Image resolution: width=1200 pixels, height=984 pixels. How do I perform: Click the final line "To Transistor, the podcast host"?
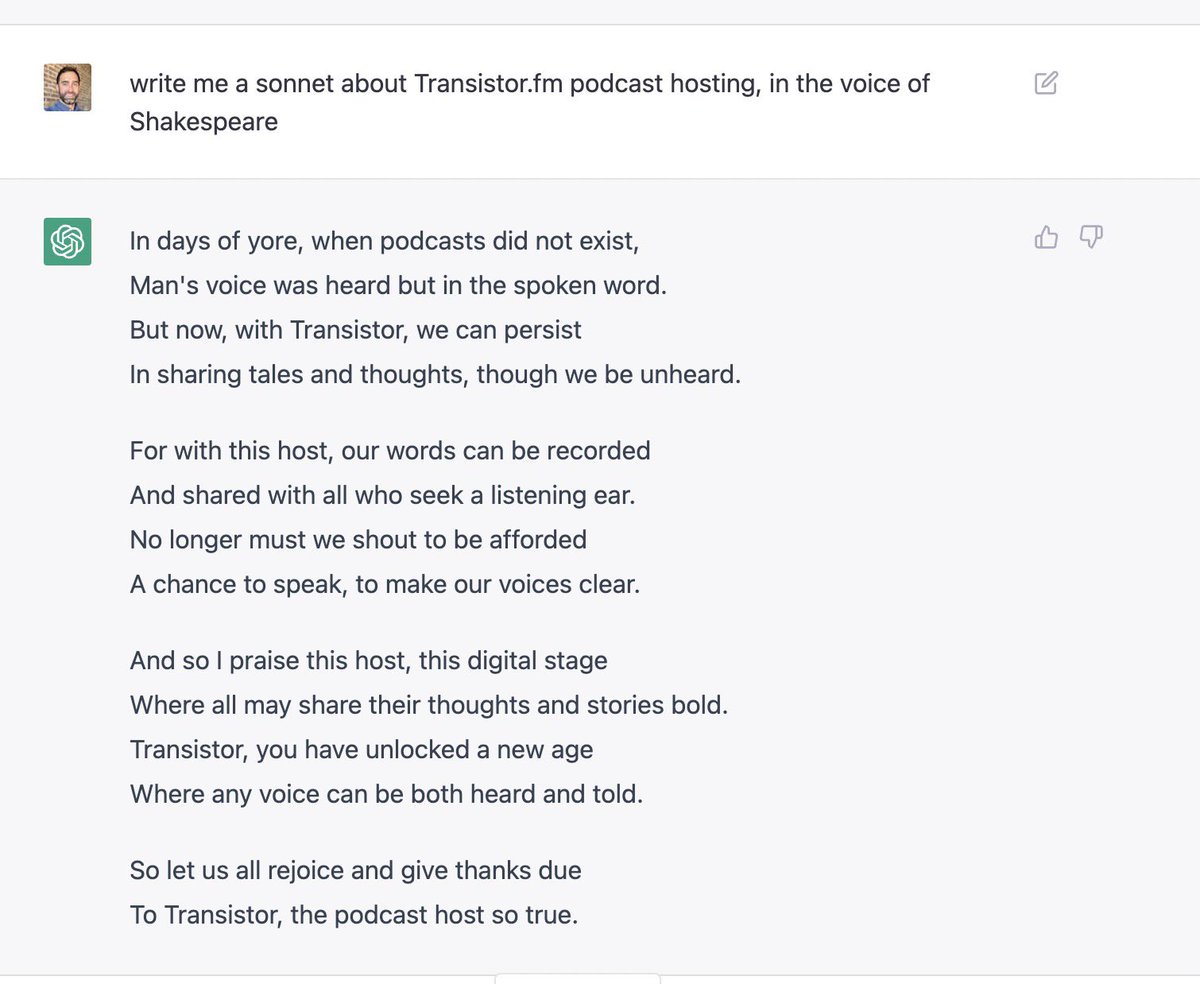pos(353,914)
